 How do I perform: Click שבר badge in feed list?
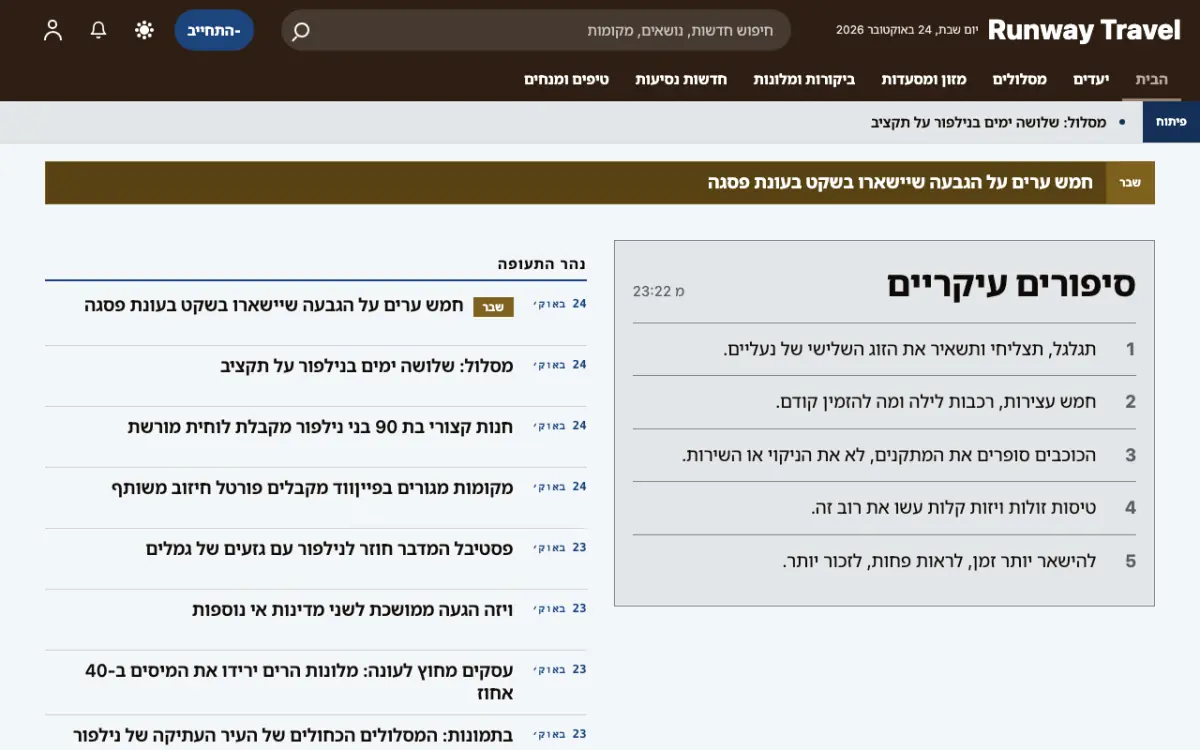(493, 307)
